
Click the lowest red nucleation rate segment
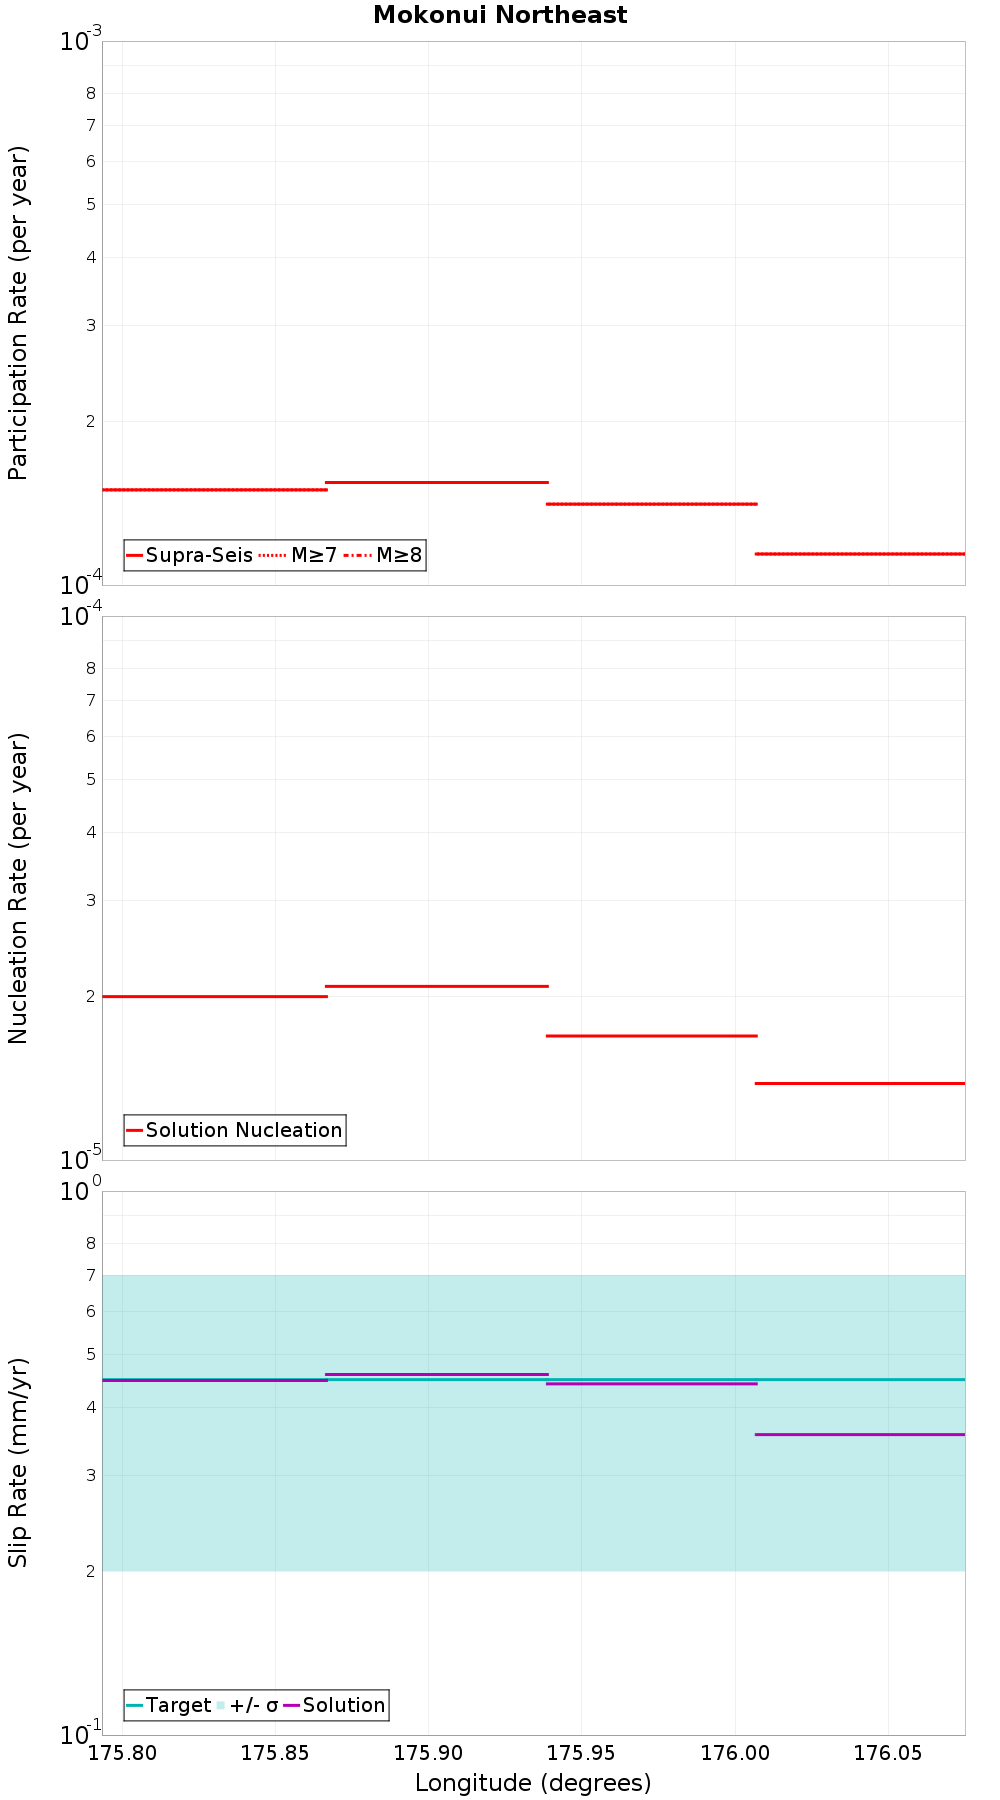[x=860, y=1083]
